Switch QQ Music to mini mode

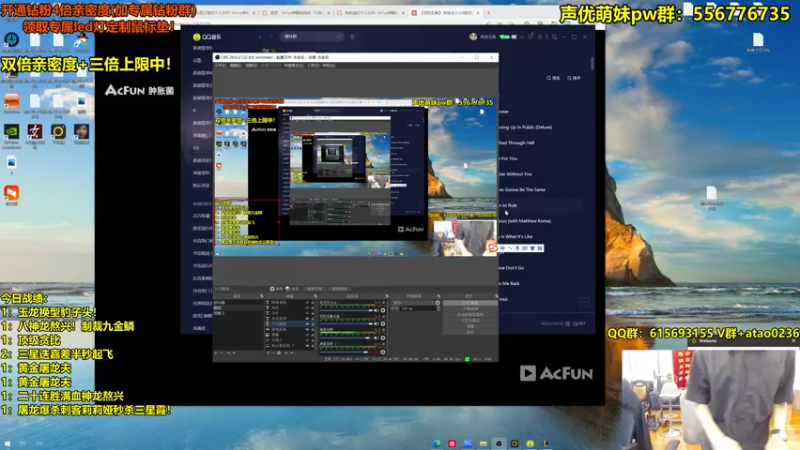pyautogui.click(x=555, y=37)
